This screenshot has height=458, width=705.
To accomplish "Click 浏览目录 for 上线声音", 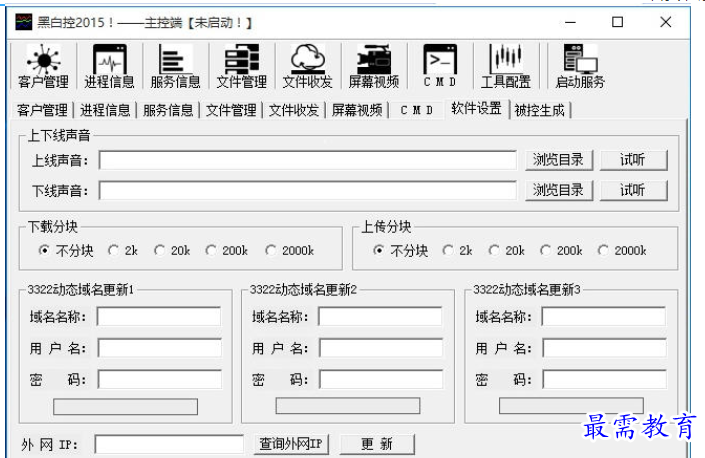I will tap(559, 160).
